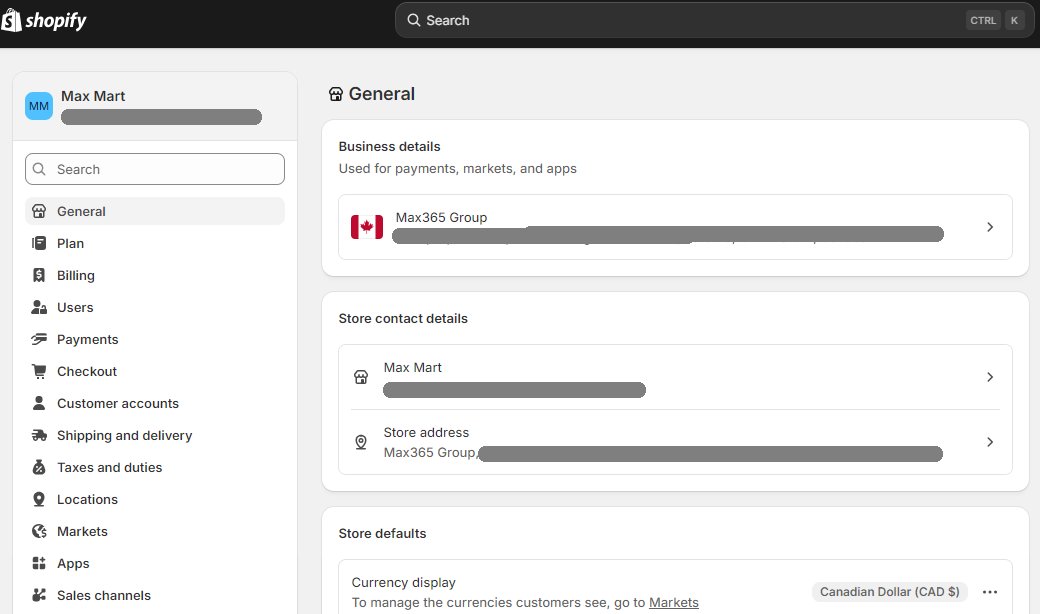
Task: Open Max Mart contact details chevron
Action: click(x=989, y=377)
